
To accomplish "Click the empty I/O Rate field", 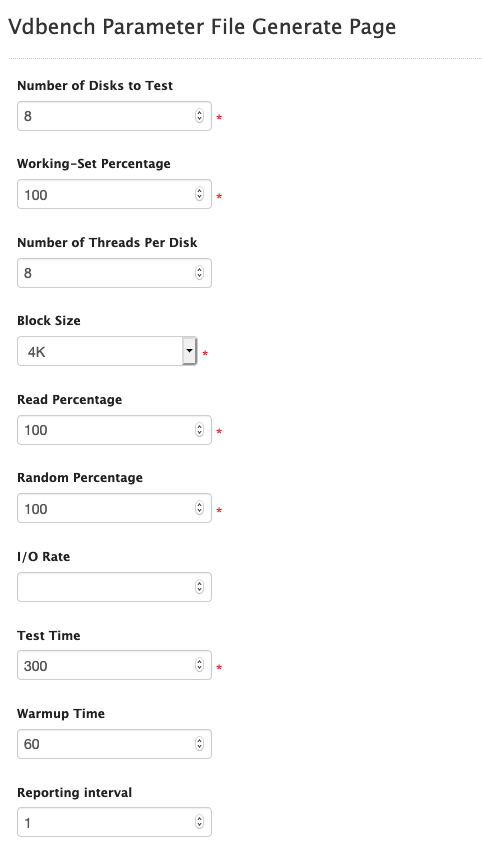I will [115, 587].
